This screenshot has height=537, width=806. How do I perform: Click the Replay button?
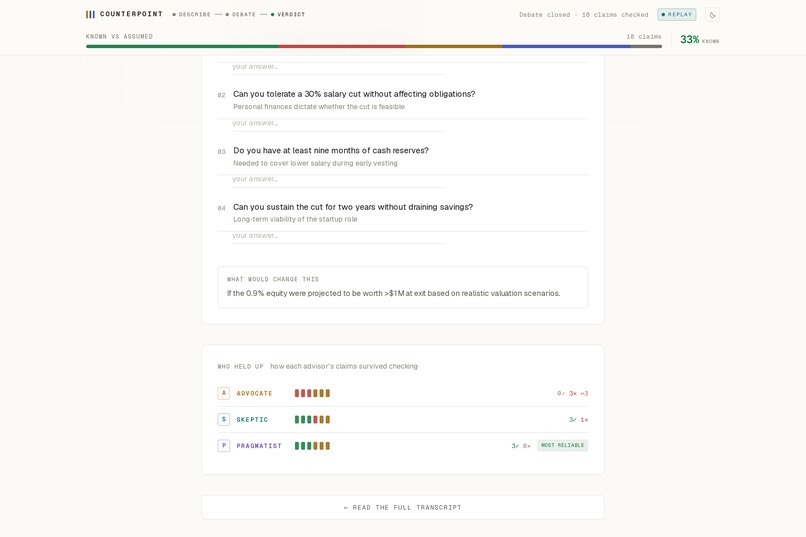(x=677, y=14)
